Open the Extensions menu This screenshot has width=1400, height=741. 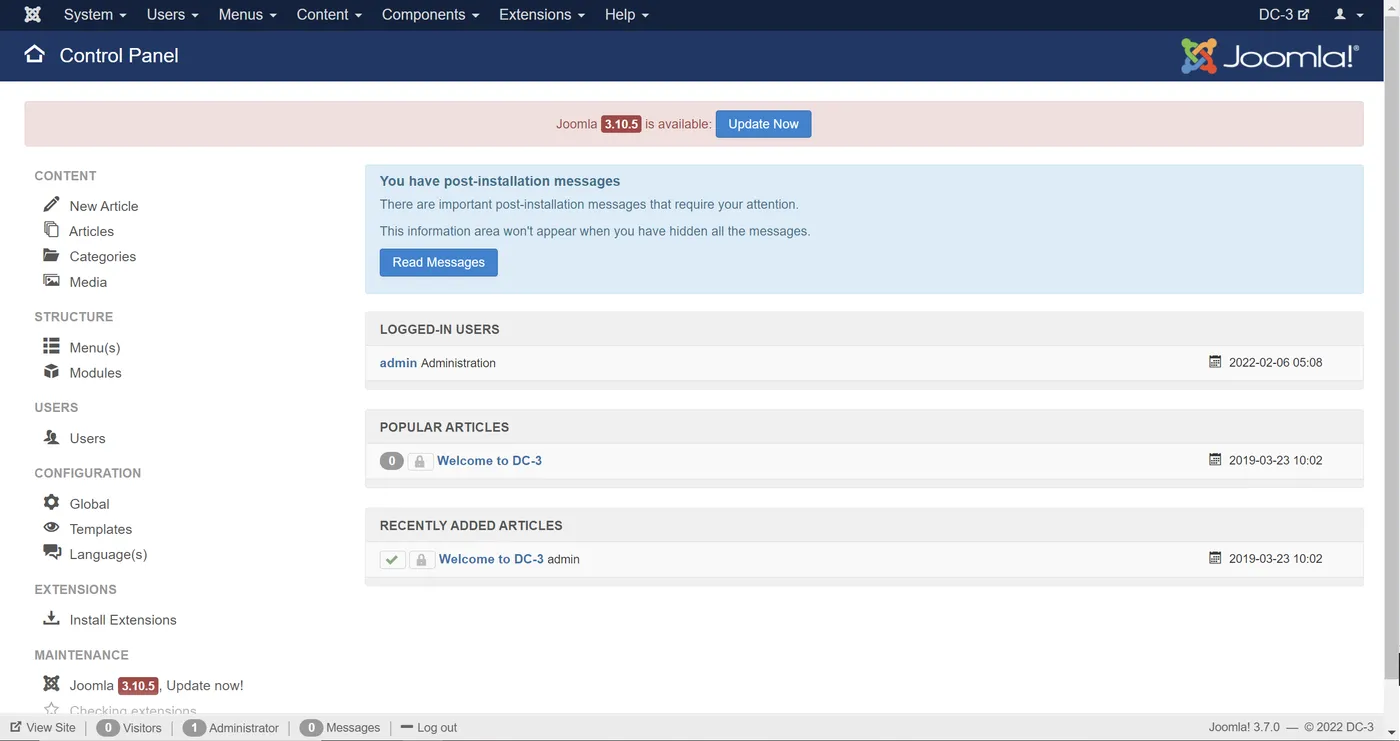pos(542,14)
